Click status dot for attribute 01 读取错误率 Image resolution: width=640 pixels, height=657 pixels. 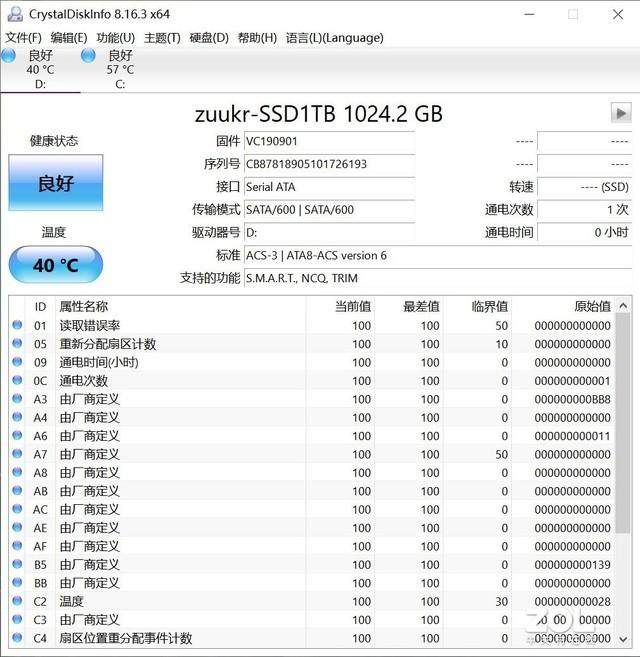point(17,326)
